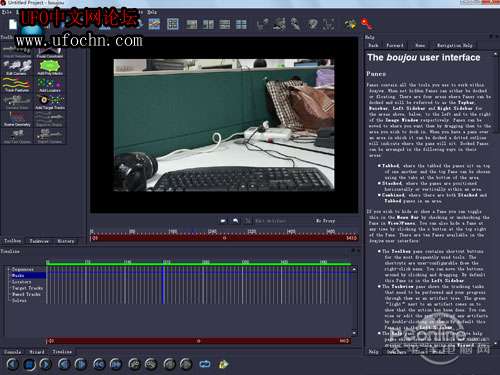Click the four-pane view layout icon
The height and width of the screenshot is (375, 500).
tap(241, 24)
